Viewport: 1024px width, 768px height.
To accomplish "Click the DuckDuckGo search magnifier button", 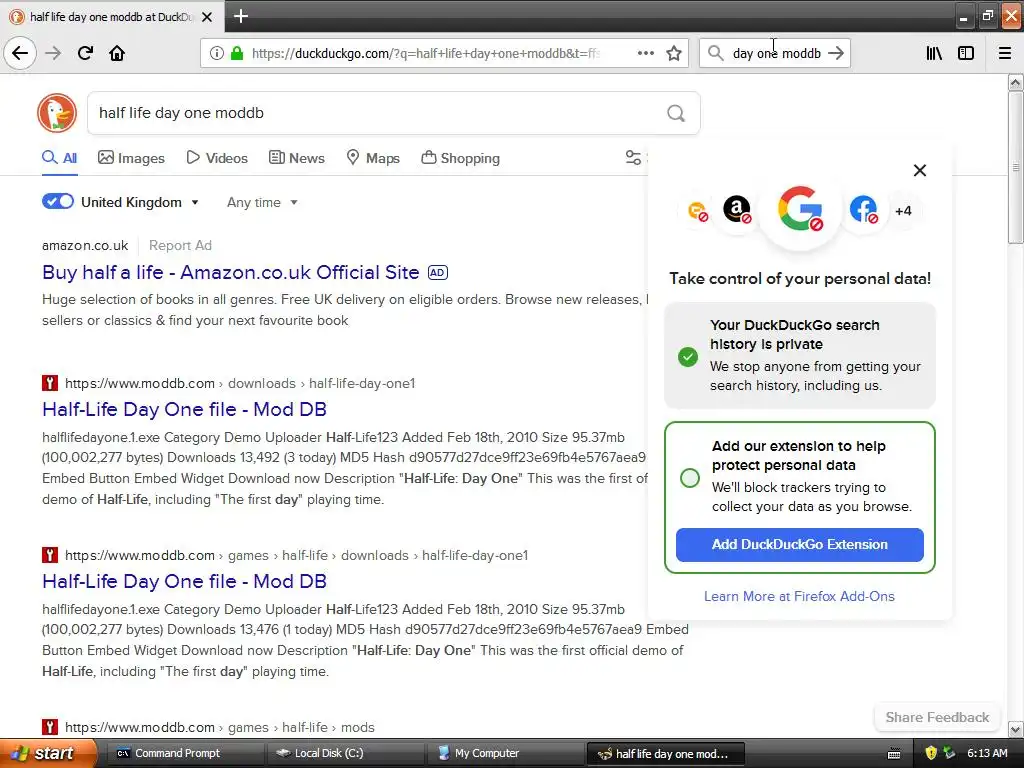I will coord(676,113).
